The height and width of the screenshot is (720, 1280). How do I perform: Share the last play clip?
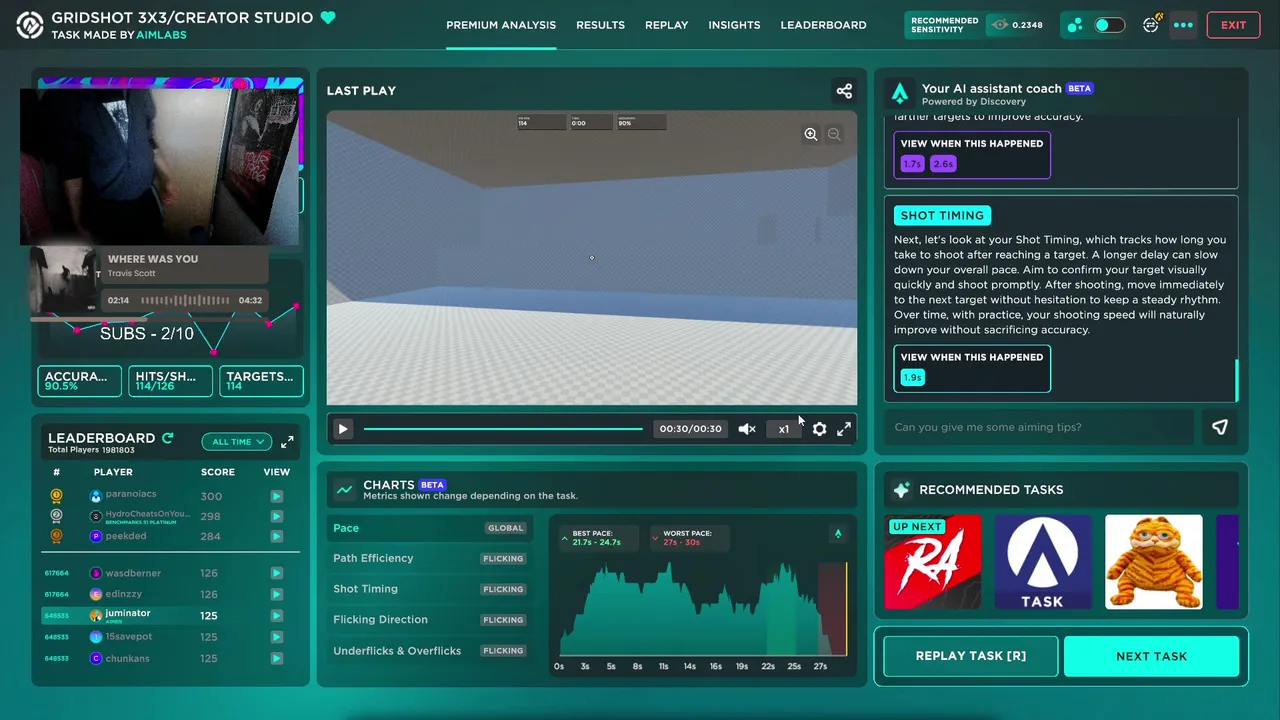[844, 91]
